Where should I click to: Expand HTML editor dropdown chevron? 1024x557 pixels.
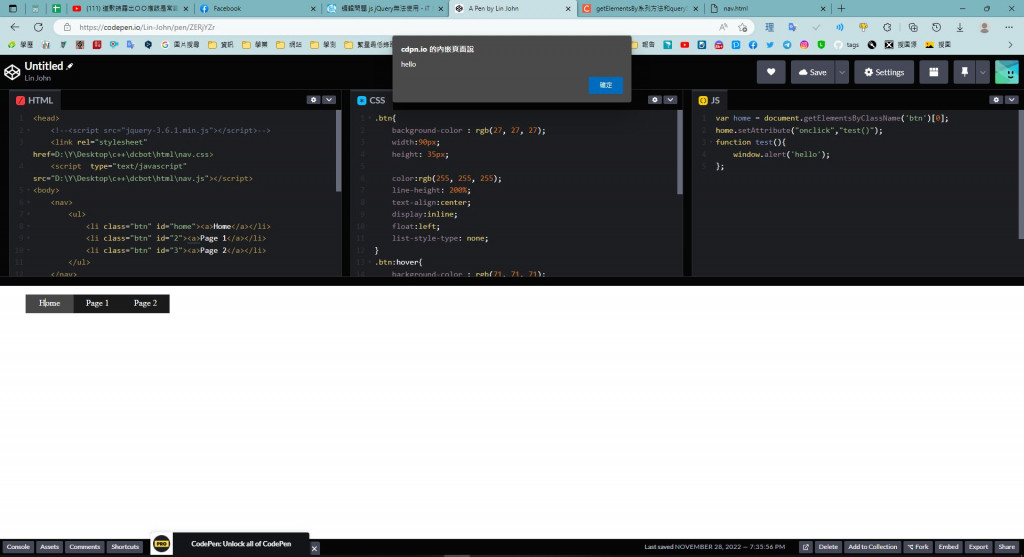[328, 100]
